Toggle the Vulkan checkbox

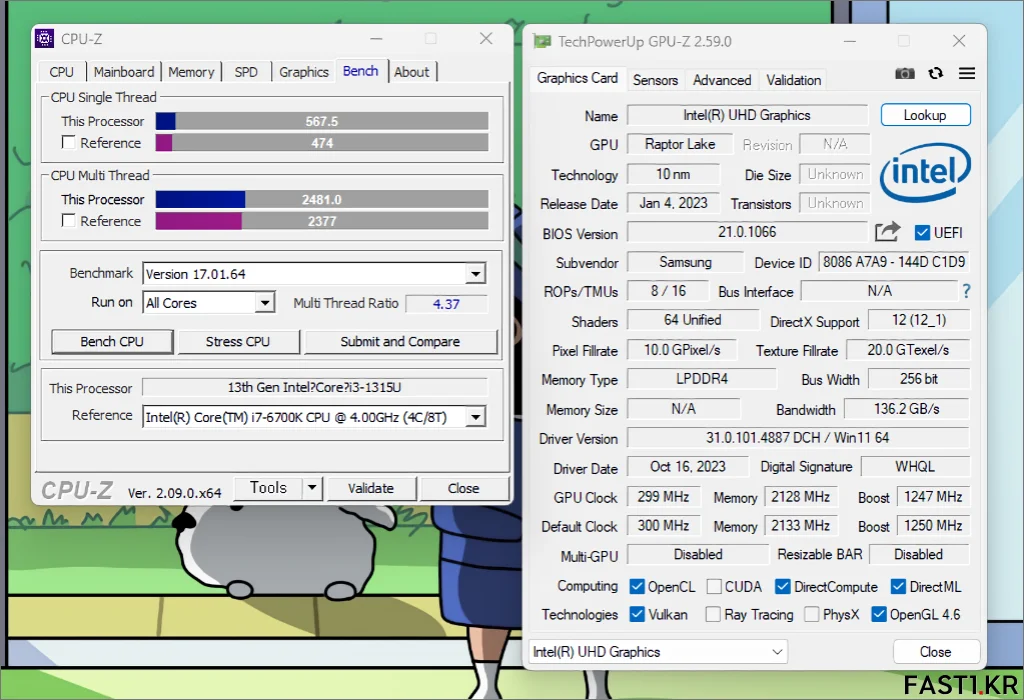click(x=637, y=614)
